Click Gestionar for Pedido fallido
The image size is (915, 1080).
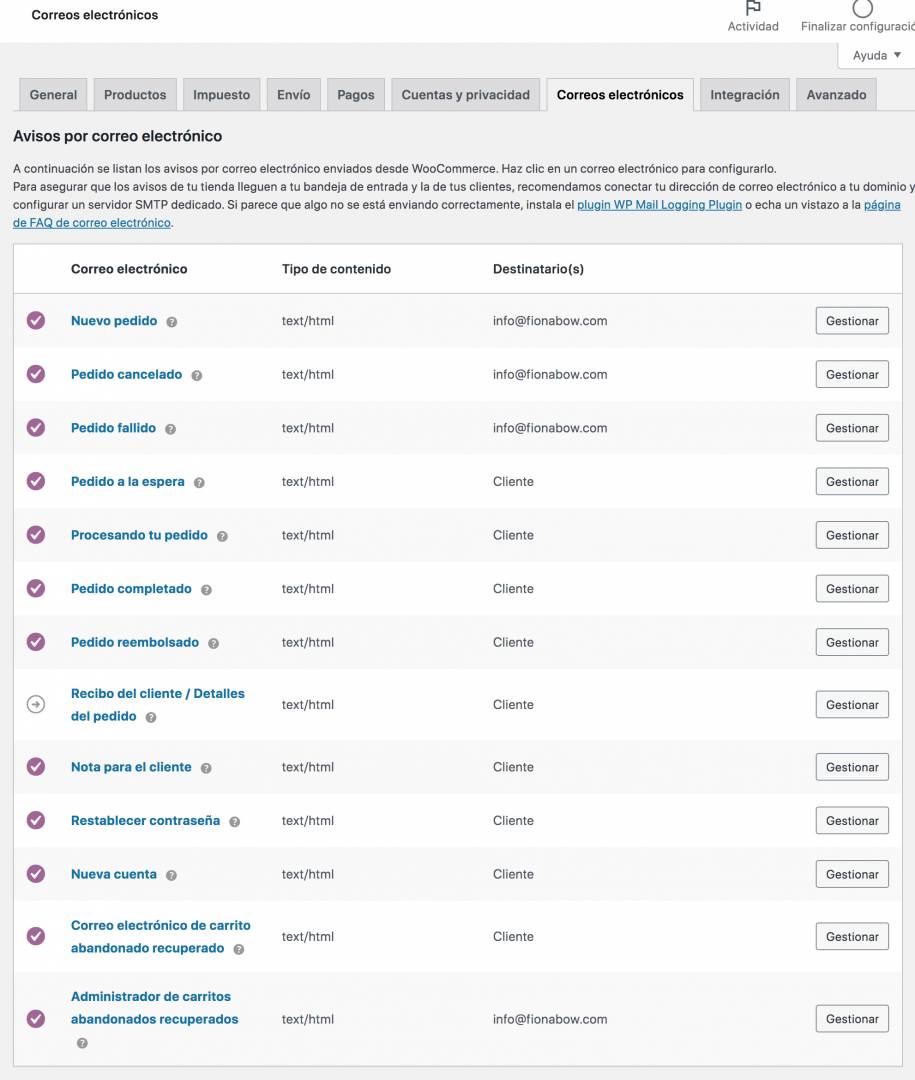[852, 428]
